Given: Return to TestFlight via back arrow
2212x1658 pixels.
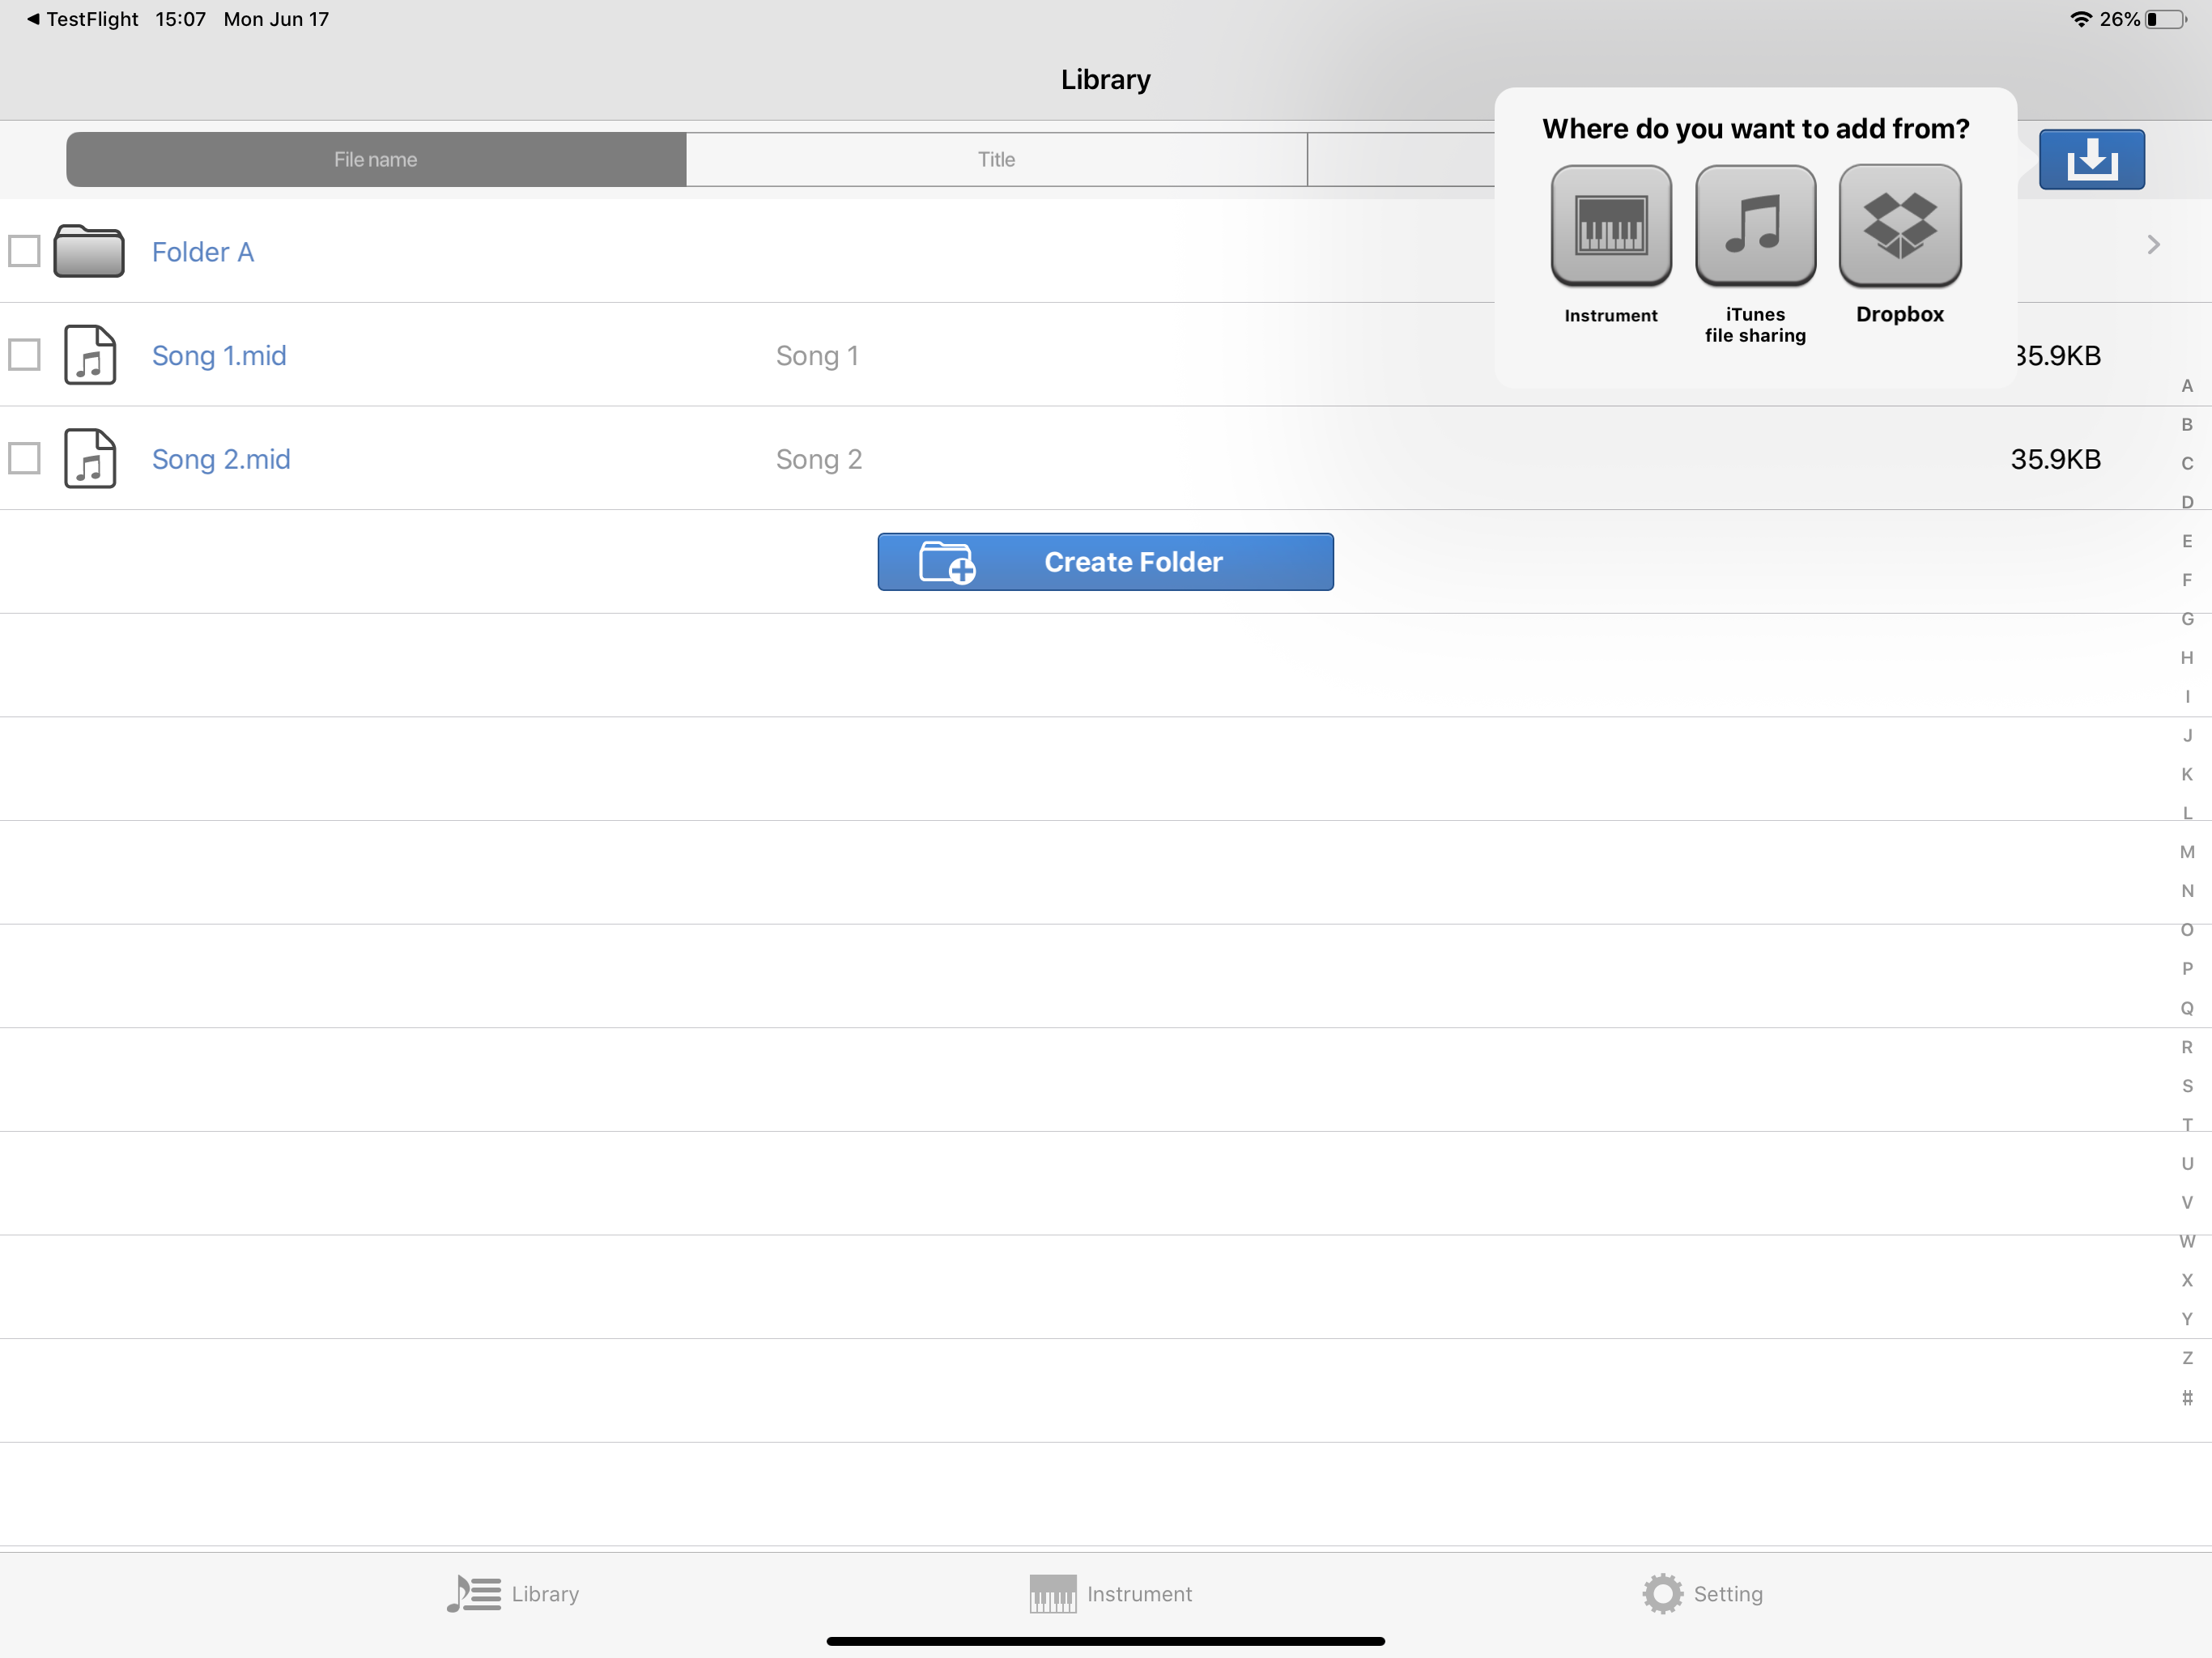Looking at the screenshot, I should click(82, 19).
